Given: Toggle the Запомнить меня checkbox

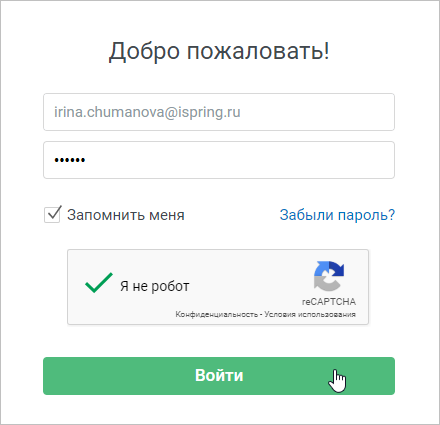Looking at the screenshot, I should point(52,215).
